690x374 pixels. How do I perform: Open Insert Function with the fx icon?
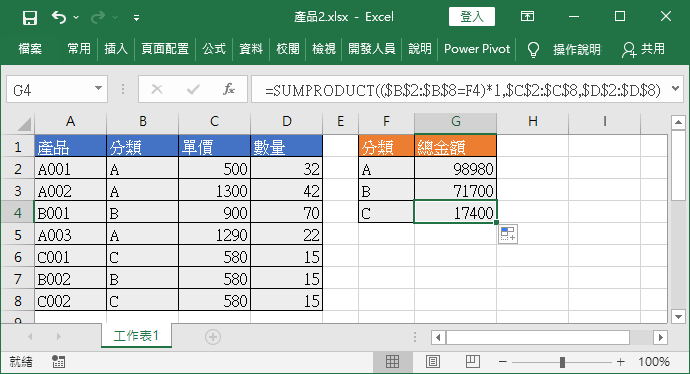229,90
